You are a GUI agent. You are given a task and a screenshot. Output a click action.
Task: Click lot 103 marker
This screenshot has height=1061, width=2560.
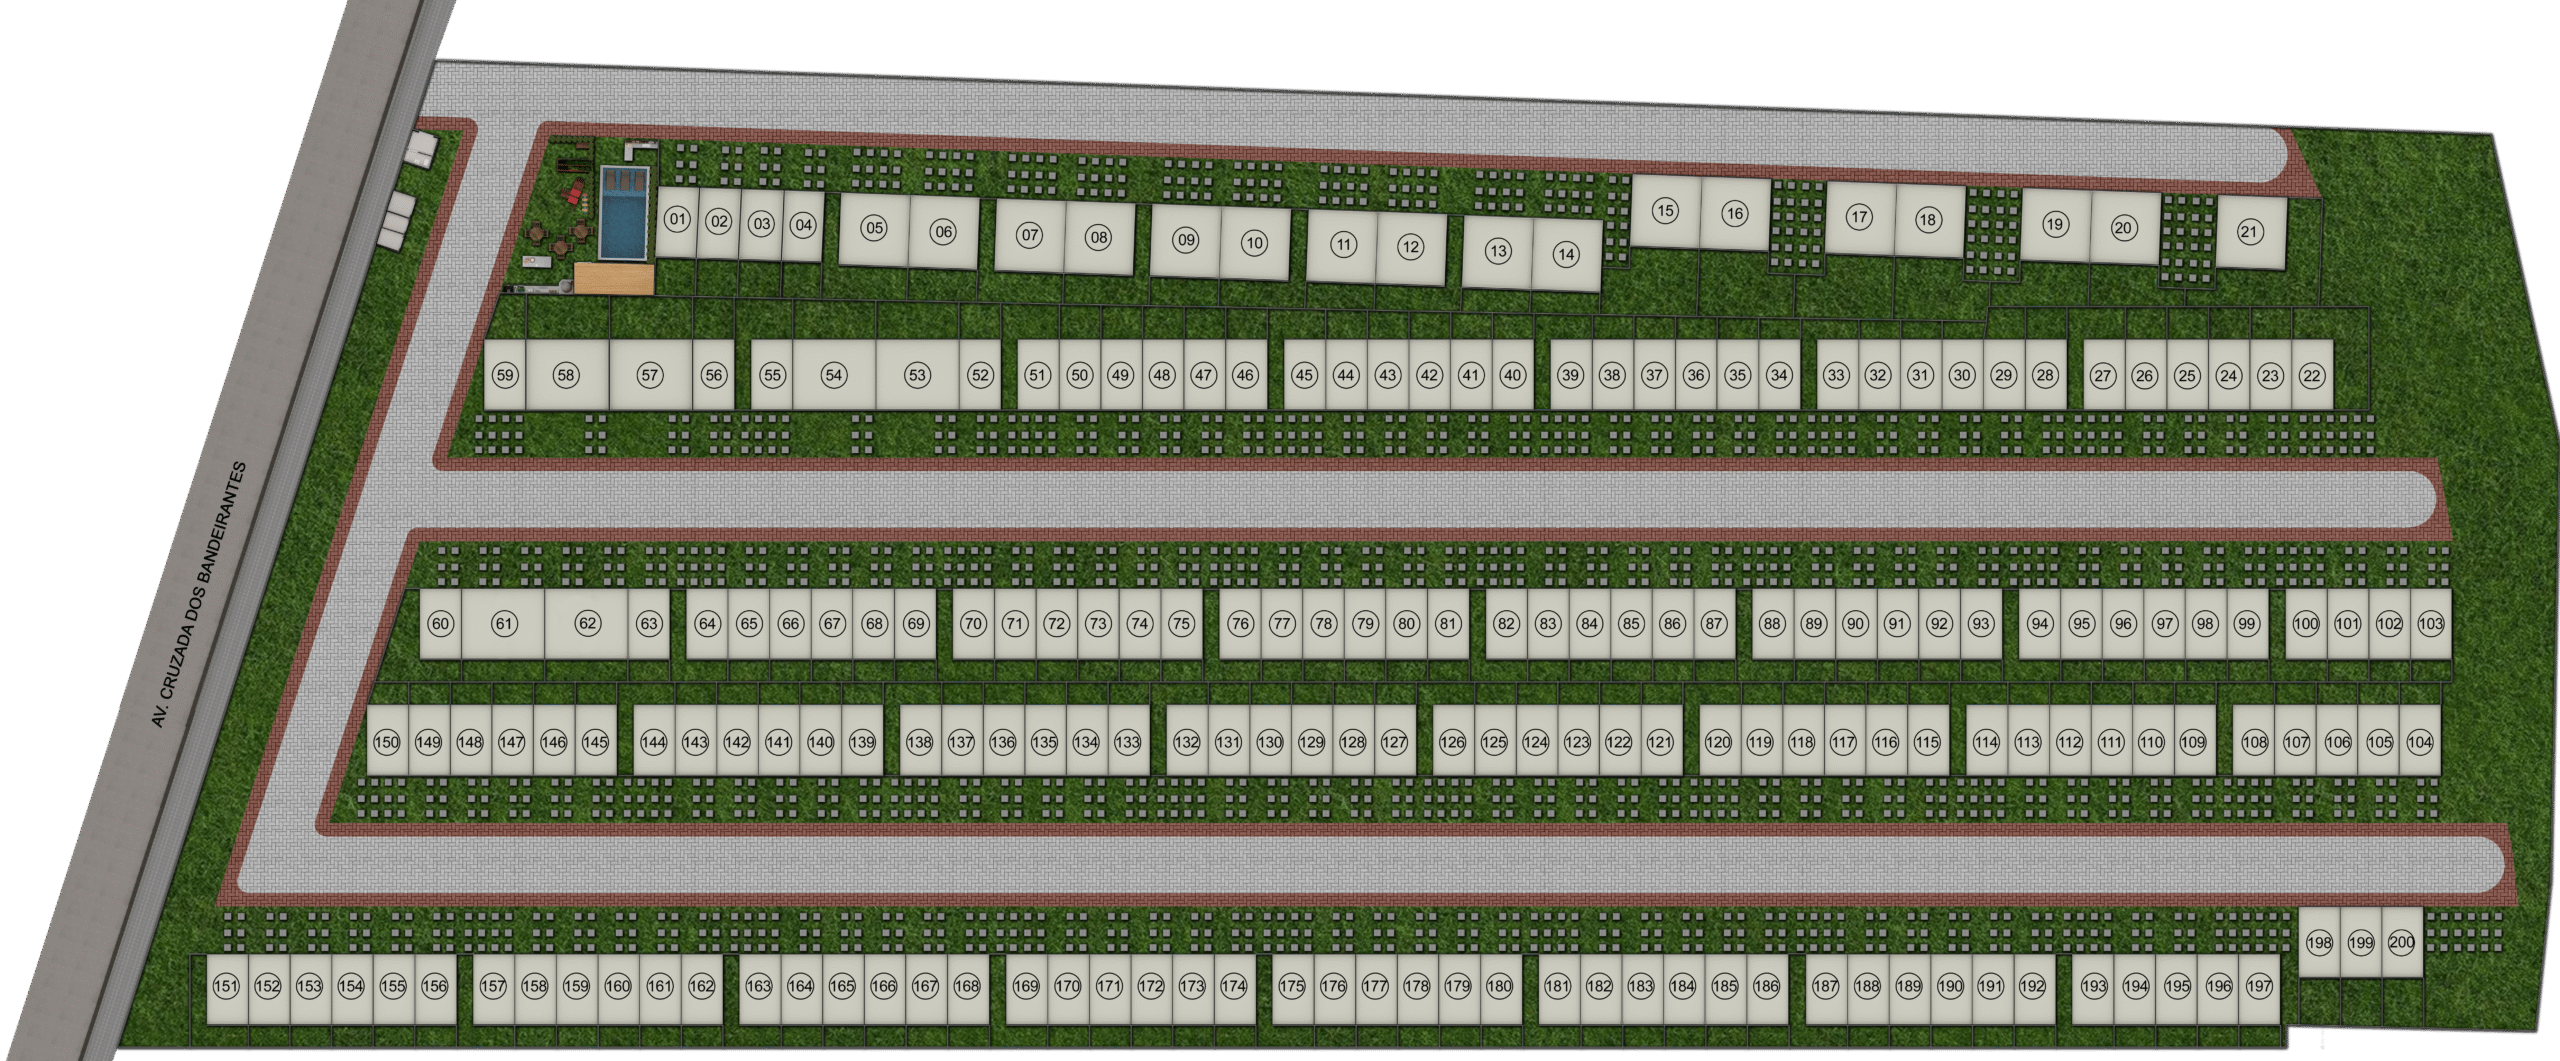pos(2430,624)
